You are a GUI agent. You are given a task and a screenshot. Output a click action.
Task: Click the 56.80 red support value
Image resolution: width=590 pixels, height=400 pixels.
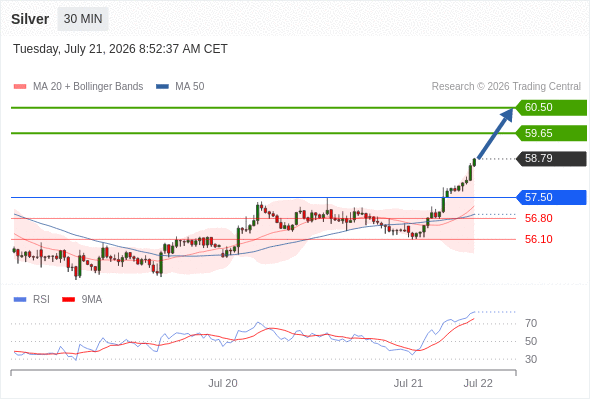pyautogui.click(x=539, y=218)
